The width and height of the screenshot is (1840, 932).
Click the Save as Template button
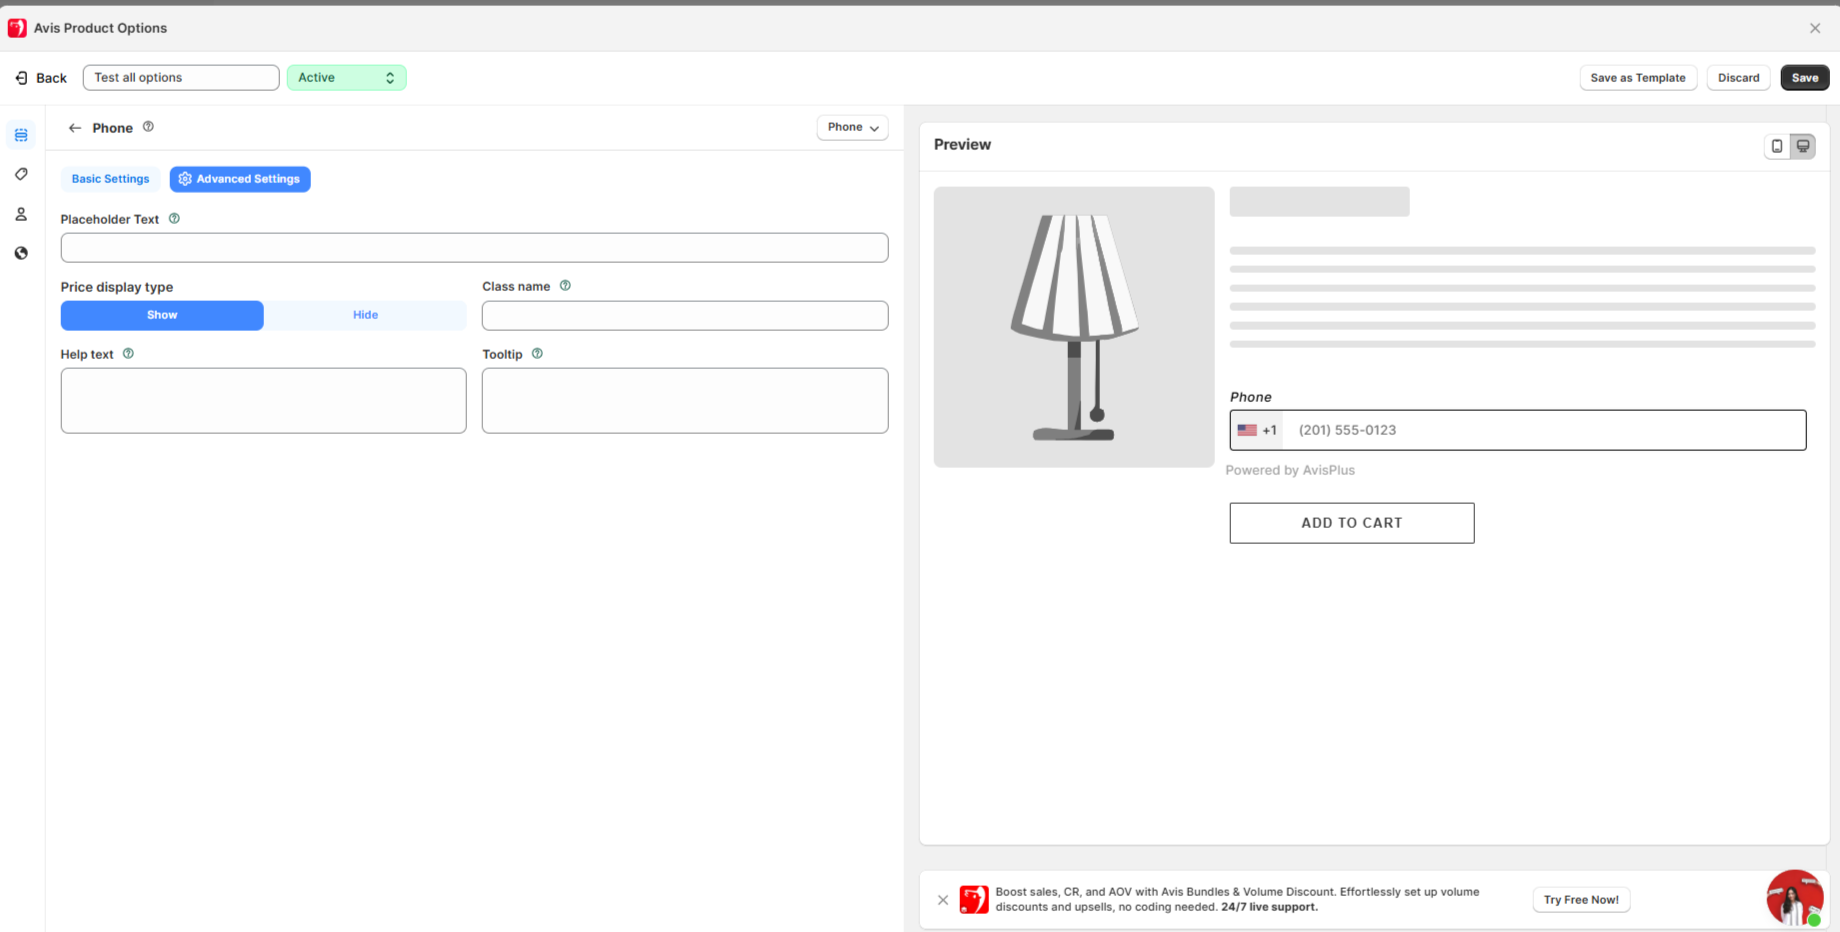coord(1637,78)
